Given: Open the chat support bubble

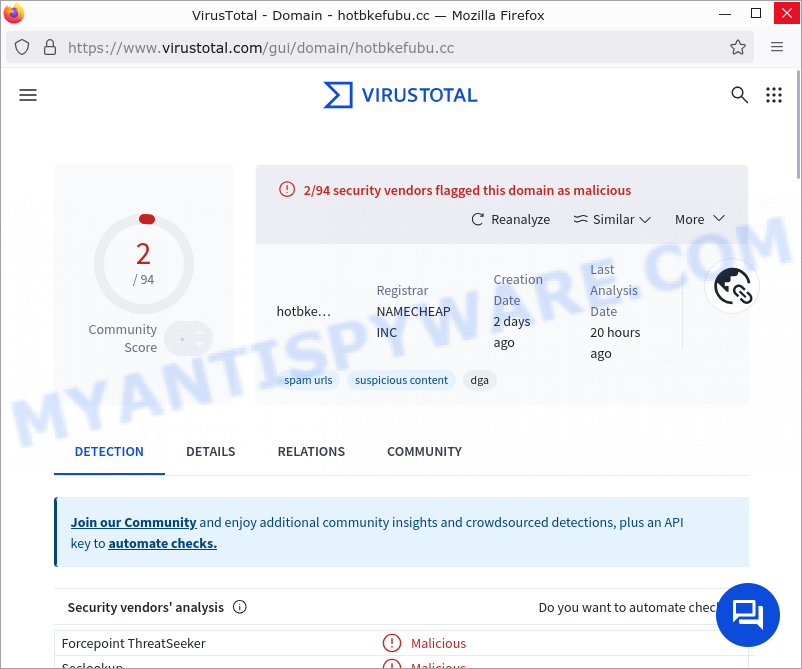Looking at the screenshot, I should click(747, 614).
